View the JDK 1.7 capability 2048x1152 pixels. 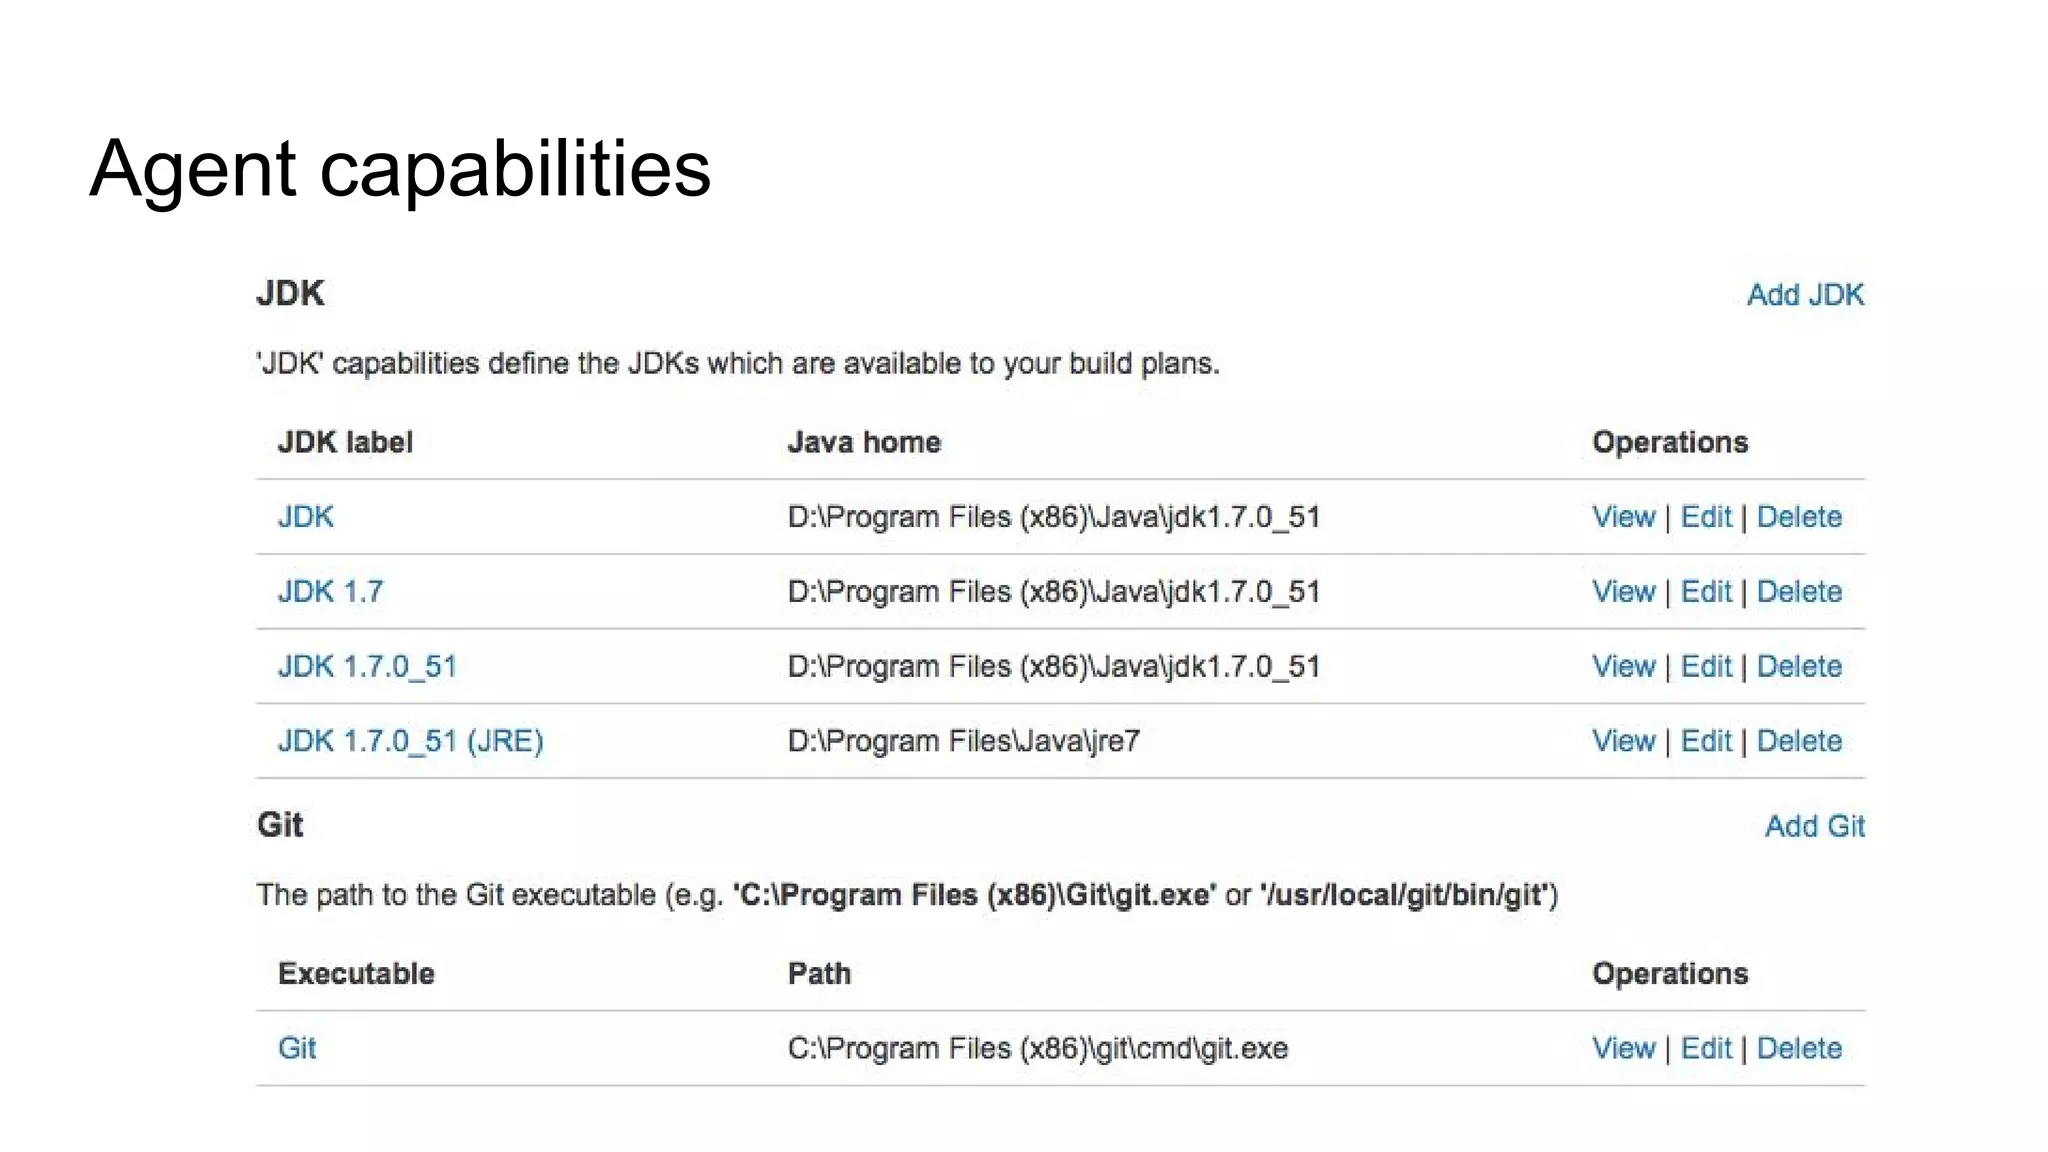[x=1623, y=592]
